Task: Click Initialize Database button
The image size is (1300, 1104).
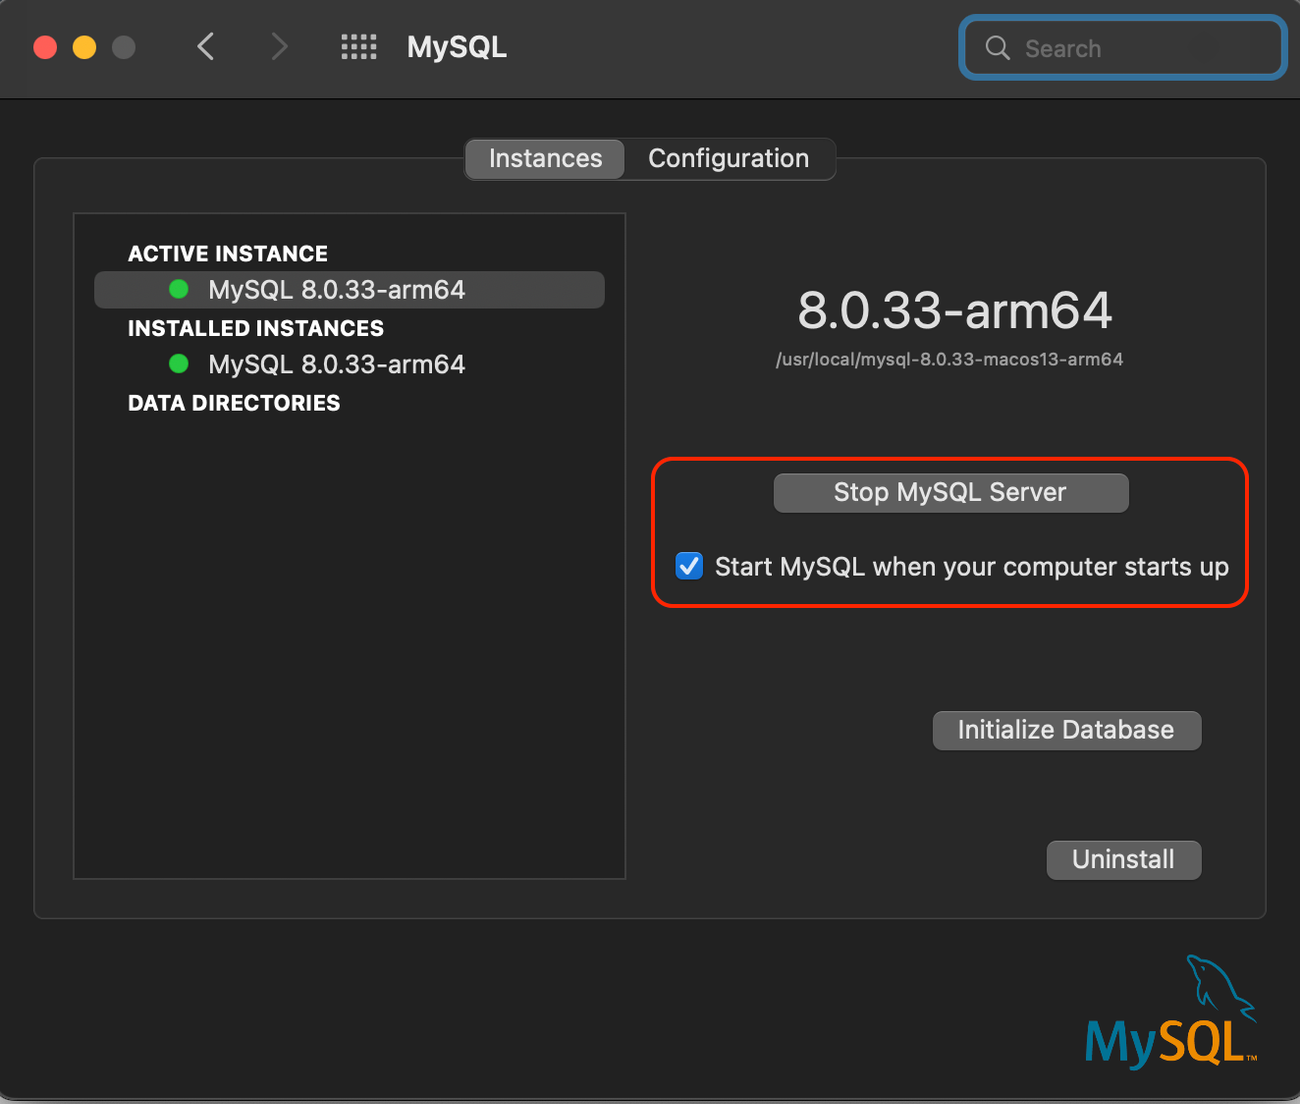Action: [1067, 730]
